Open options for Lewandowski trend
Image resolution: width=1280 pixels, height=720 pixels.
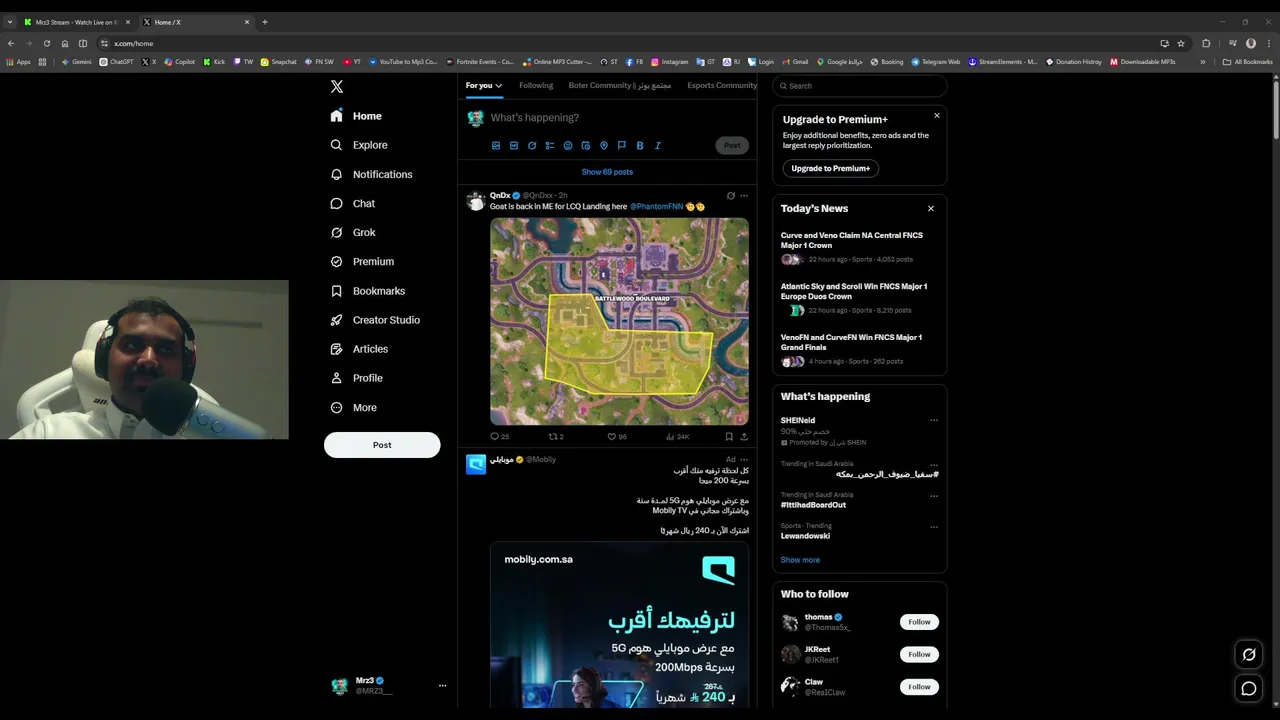[934, 526]
